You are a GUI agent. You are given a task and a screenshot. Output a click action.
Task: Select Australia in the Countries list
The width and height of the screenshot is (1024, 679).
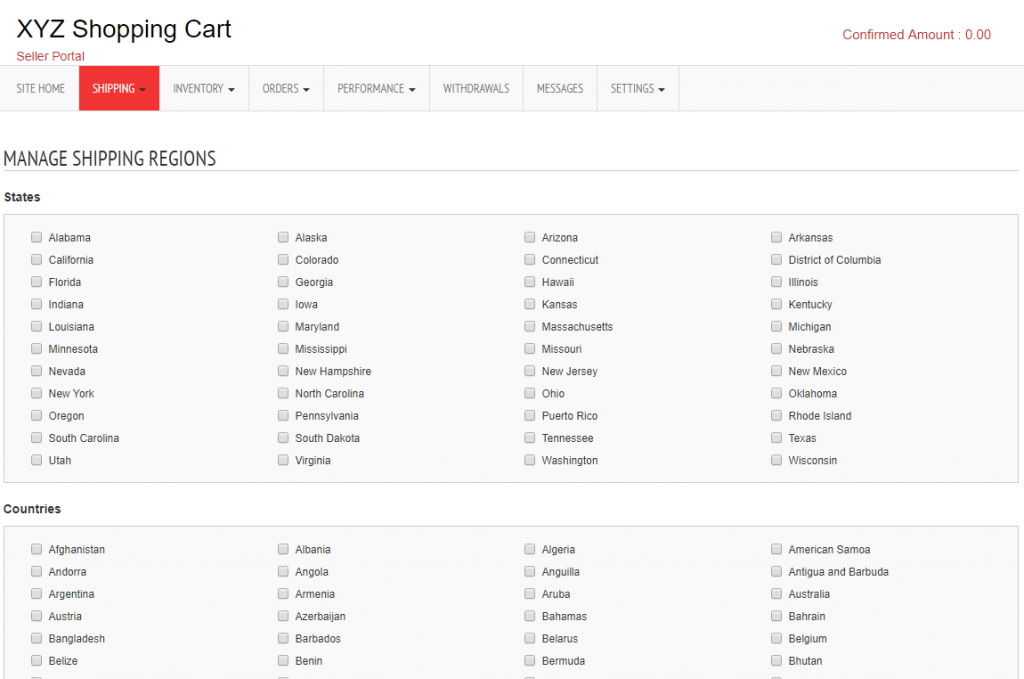tap(776, 594)
